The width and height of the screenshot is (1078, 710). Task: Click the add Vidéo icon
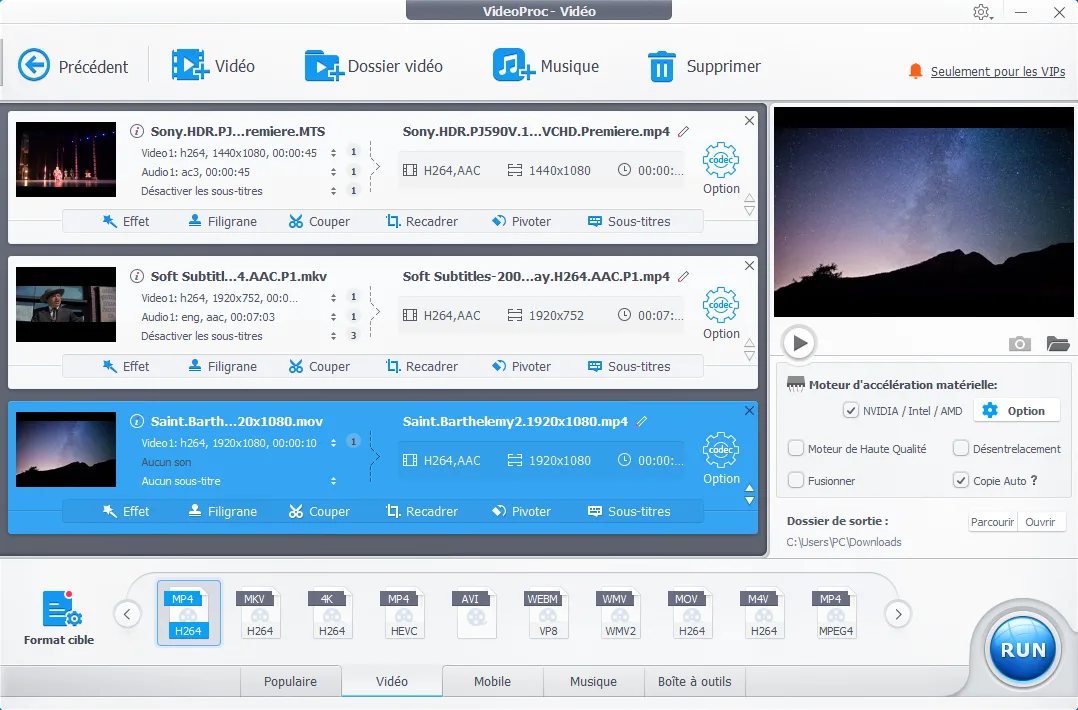[189, 66]
